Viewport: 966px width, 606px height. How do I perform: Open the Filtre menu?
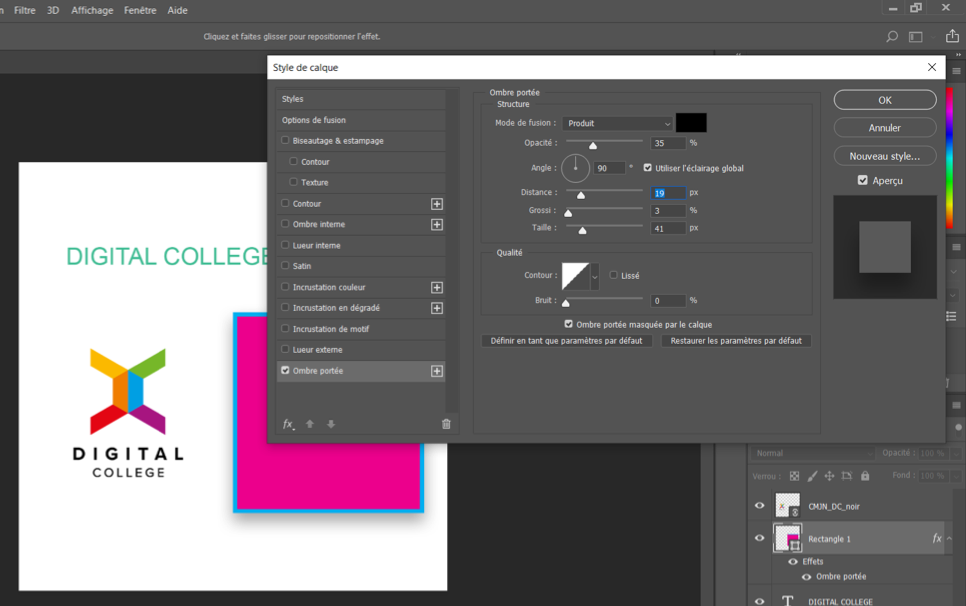click(x=25, y=10)
